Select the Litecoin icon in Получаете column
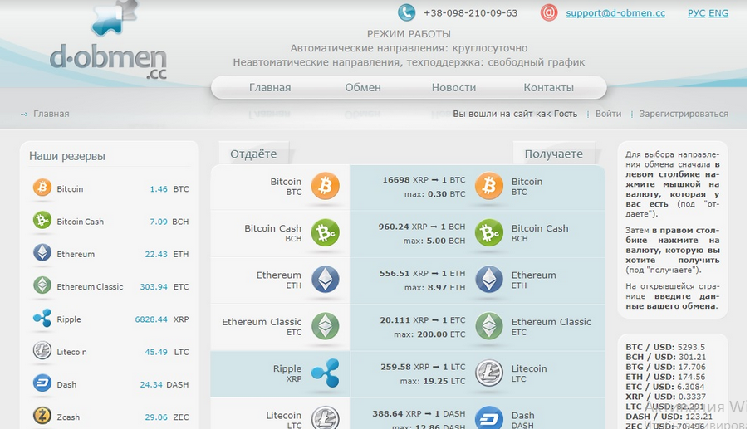 click(489, 372)
